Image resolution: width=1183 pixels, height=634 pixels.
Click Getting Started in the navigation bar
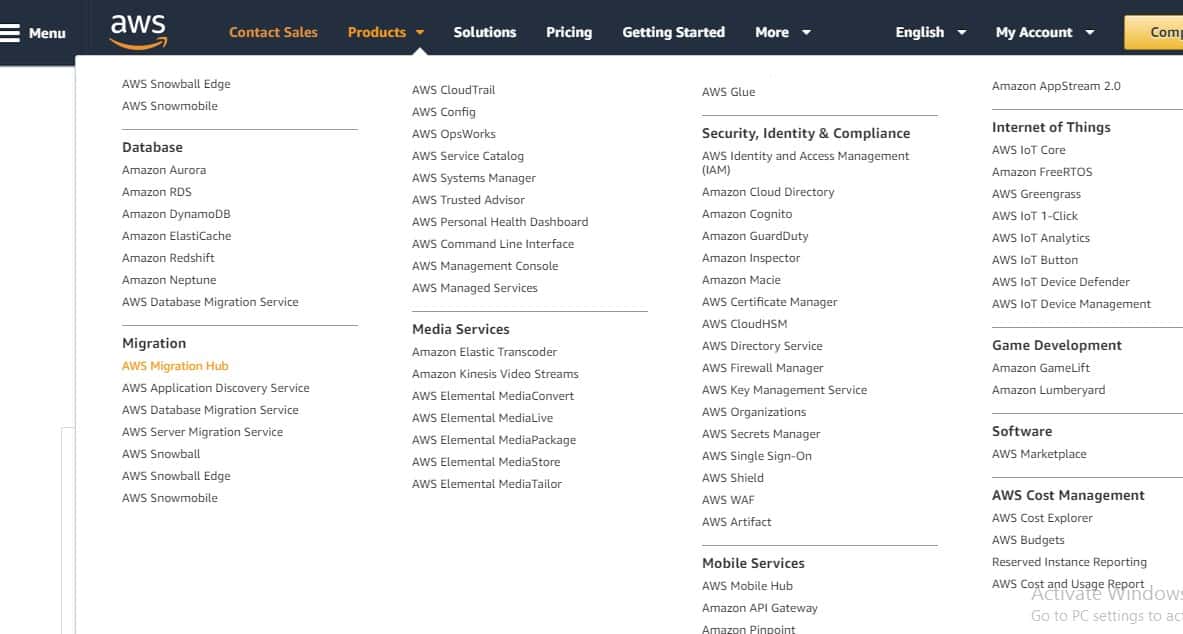[x=673, y=31]
